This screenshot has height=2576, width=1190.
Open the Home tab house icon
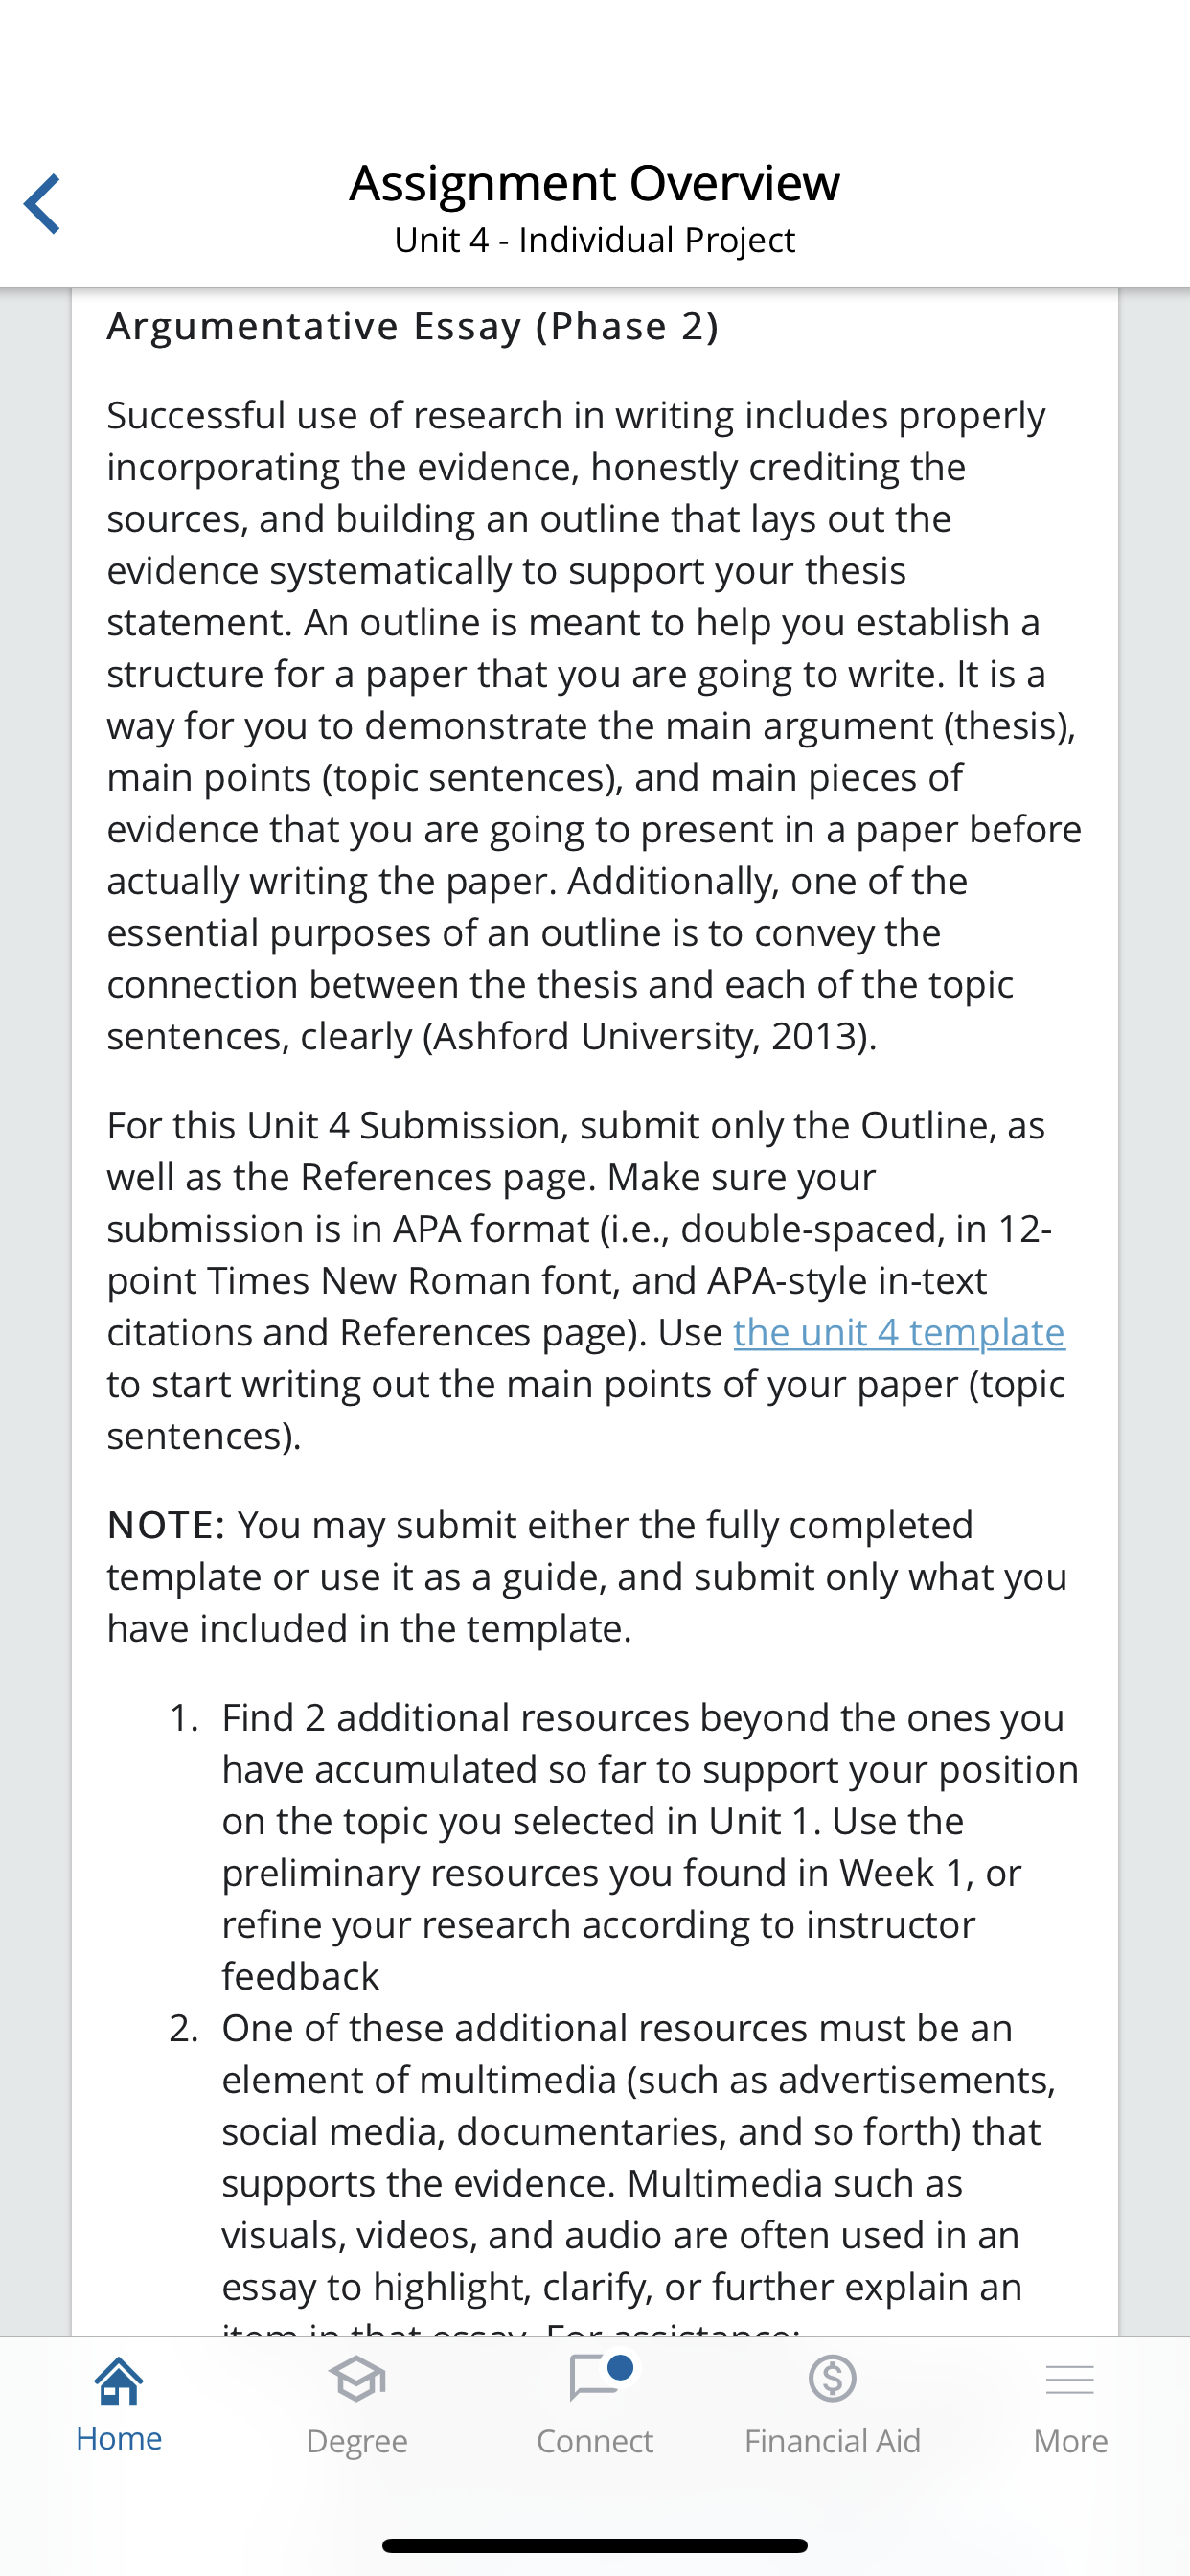[x=119, y=2381]
